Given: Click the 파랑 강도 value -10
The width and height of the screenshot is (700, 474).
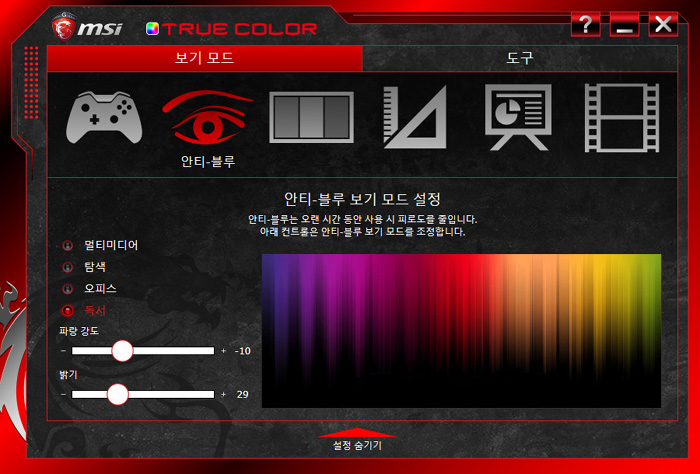Looking at the screenshot, I should tap(242, 351).
